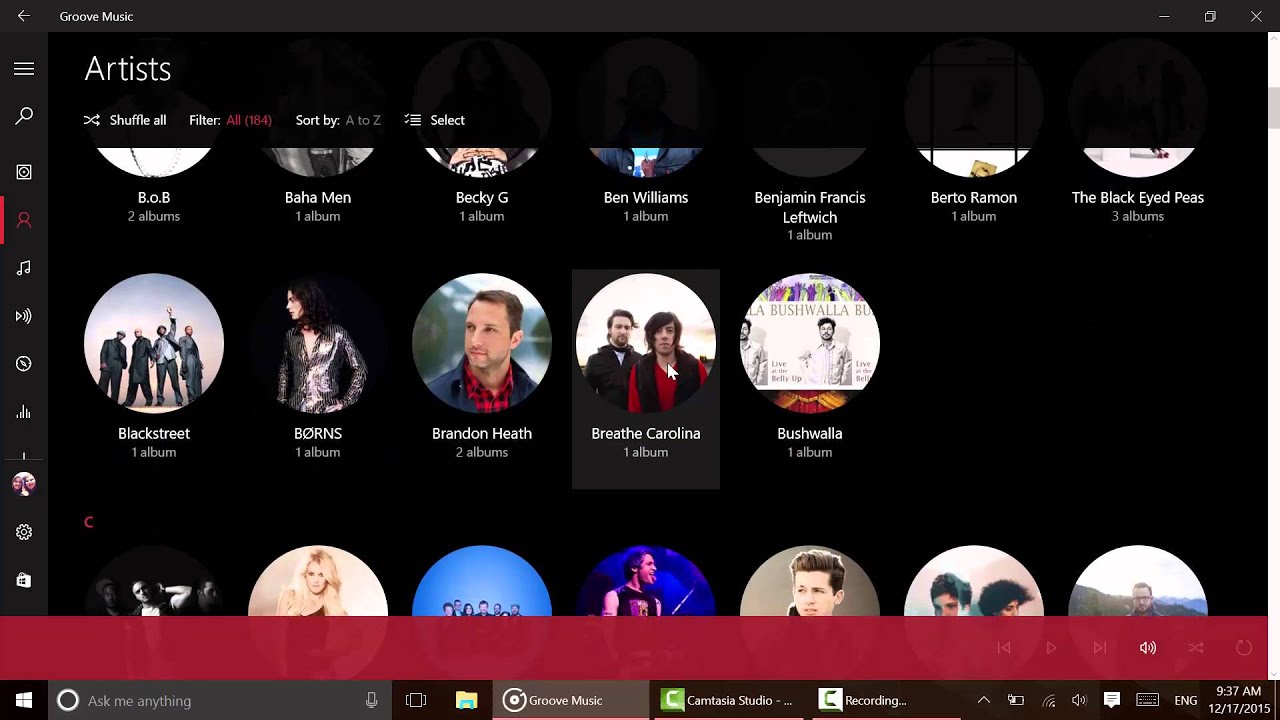
Task: Open Songs view music note icon
Action: (x=24, y=268)
